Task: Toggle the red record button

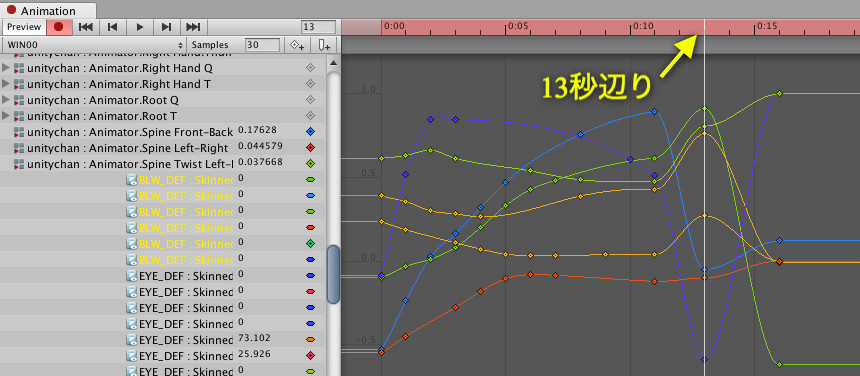Action: (59, 27)
